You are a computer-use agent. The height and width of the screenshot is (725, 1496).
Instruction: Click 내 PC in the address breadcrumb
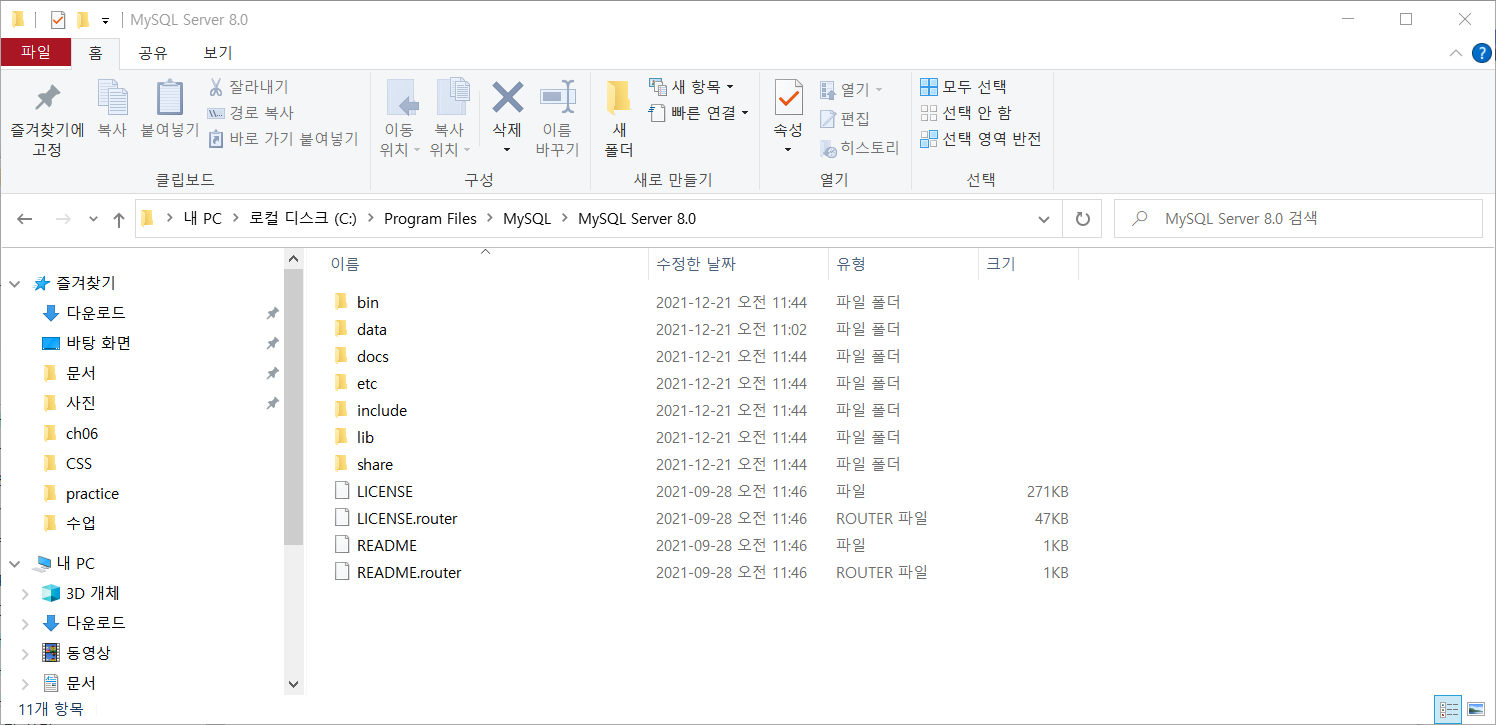(x=203, y=219)
